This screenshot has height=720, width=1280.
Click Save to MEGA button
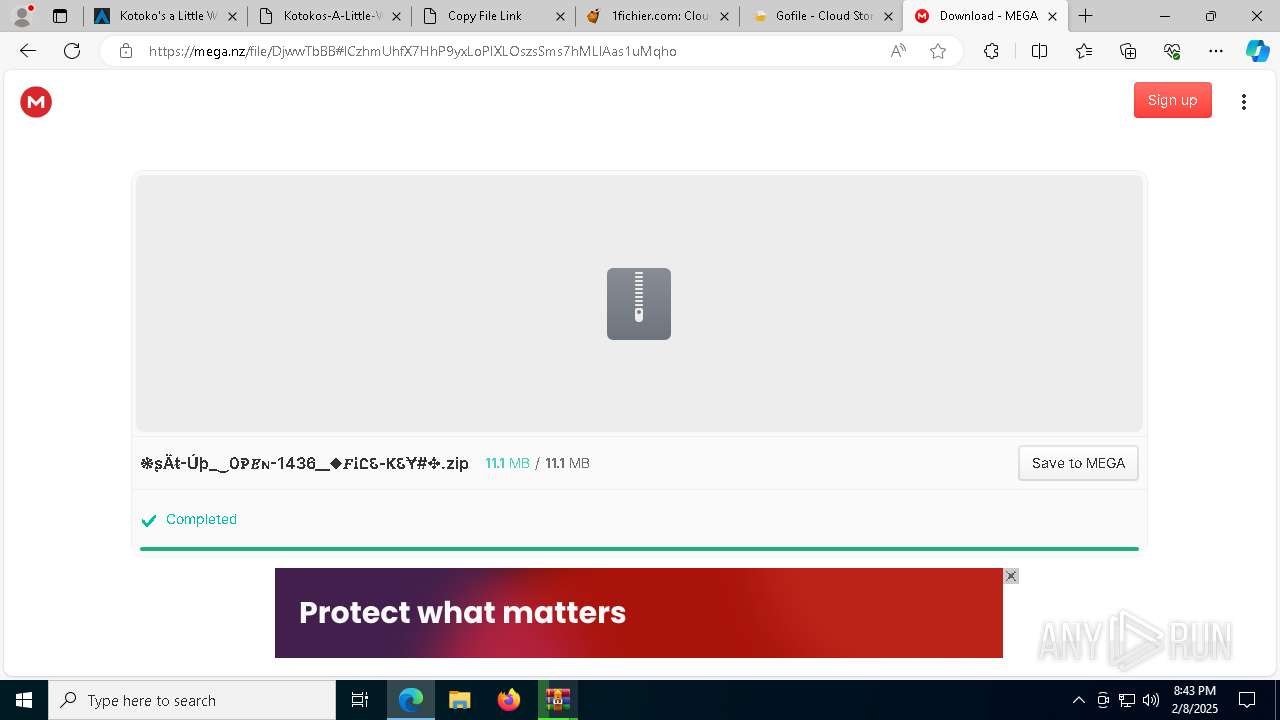click(1078, 463)
